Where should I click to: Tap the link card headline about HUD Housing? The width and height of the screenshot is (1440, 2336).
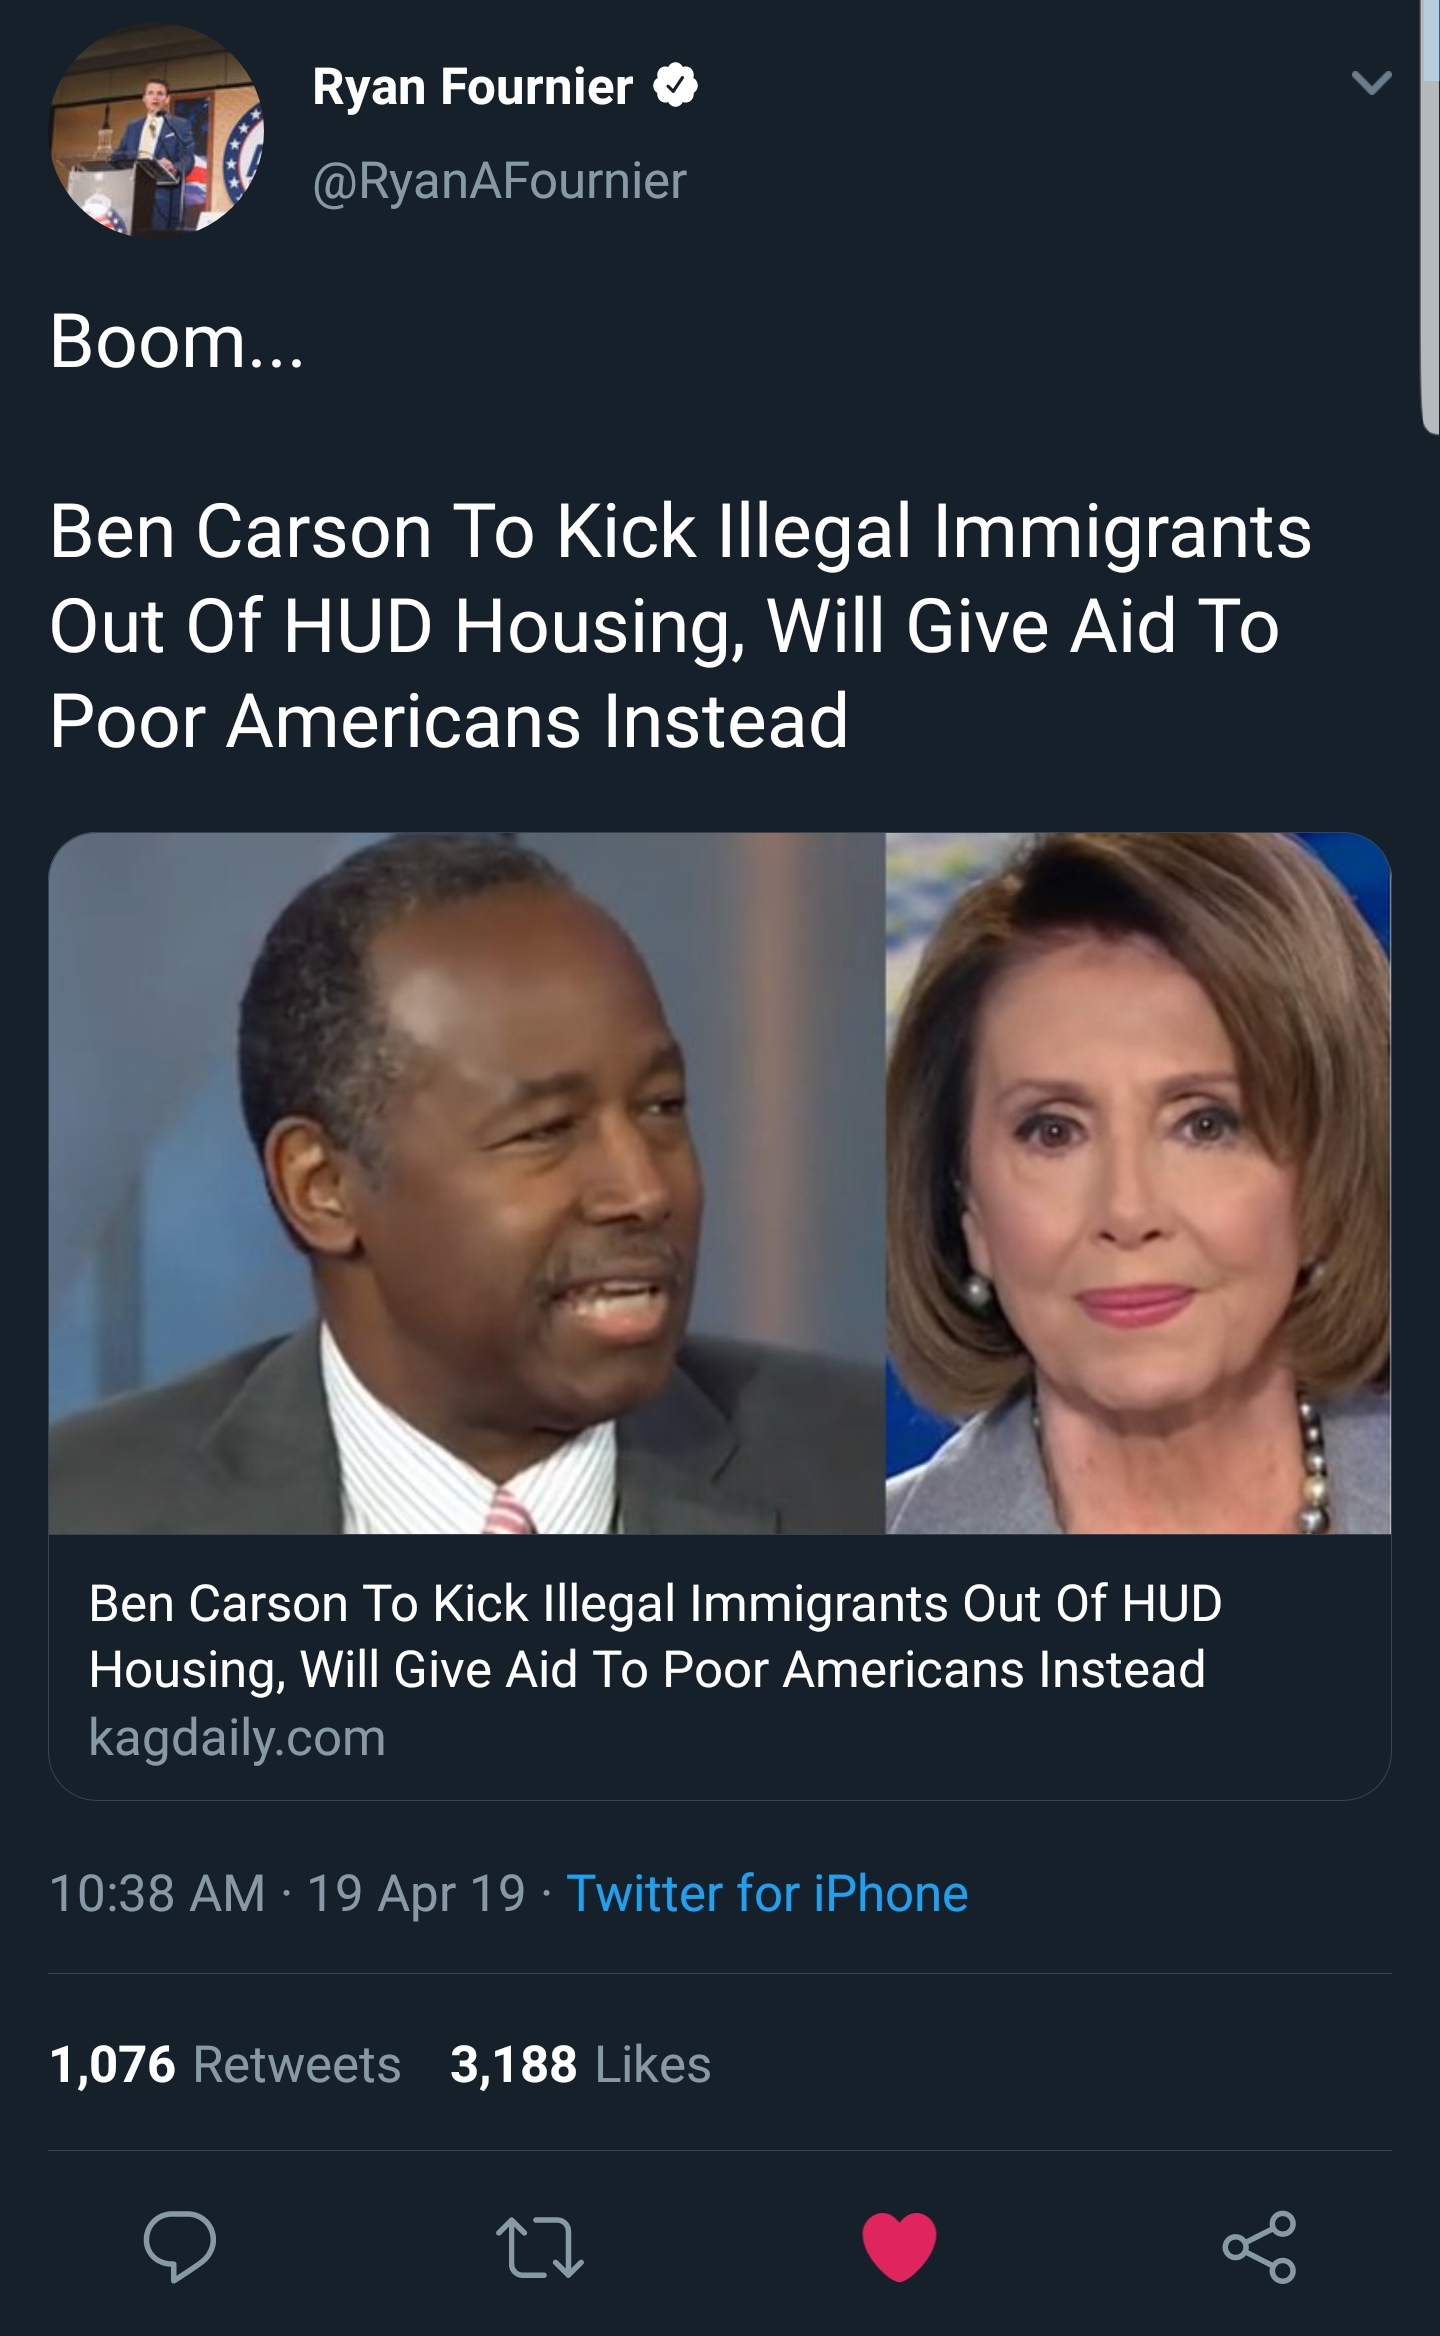click(655, 1636)
